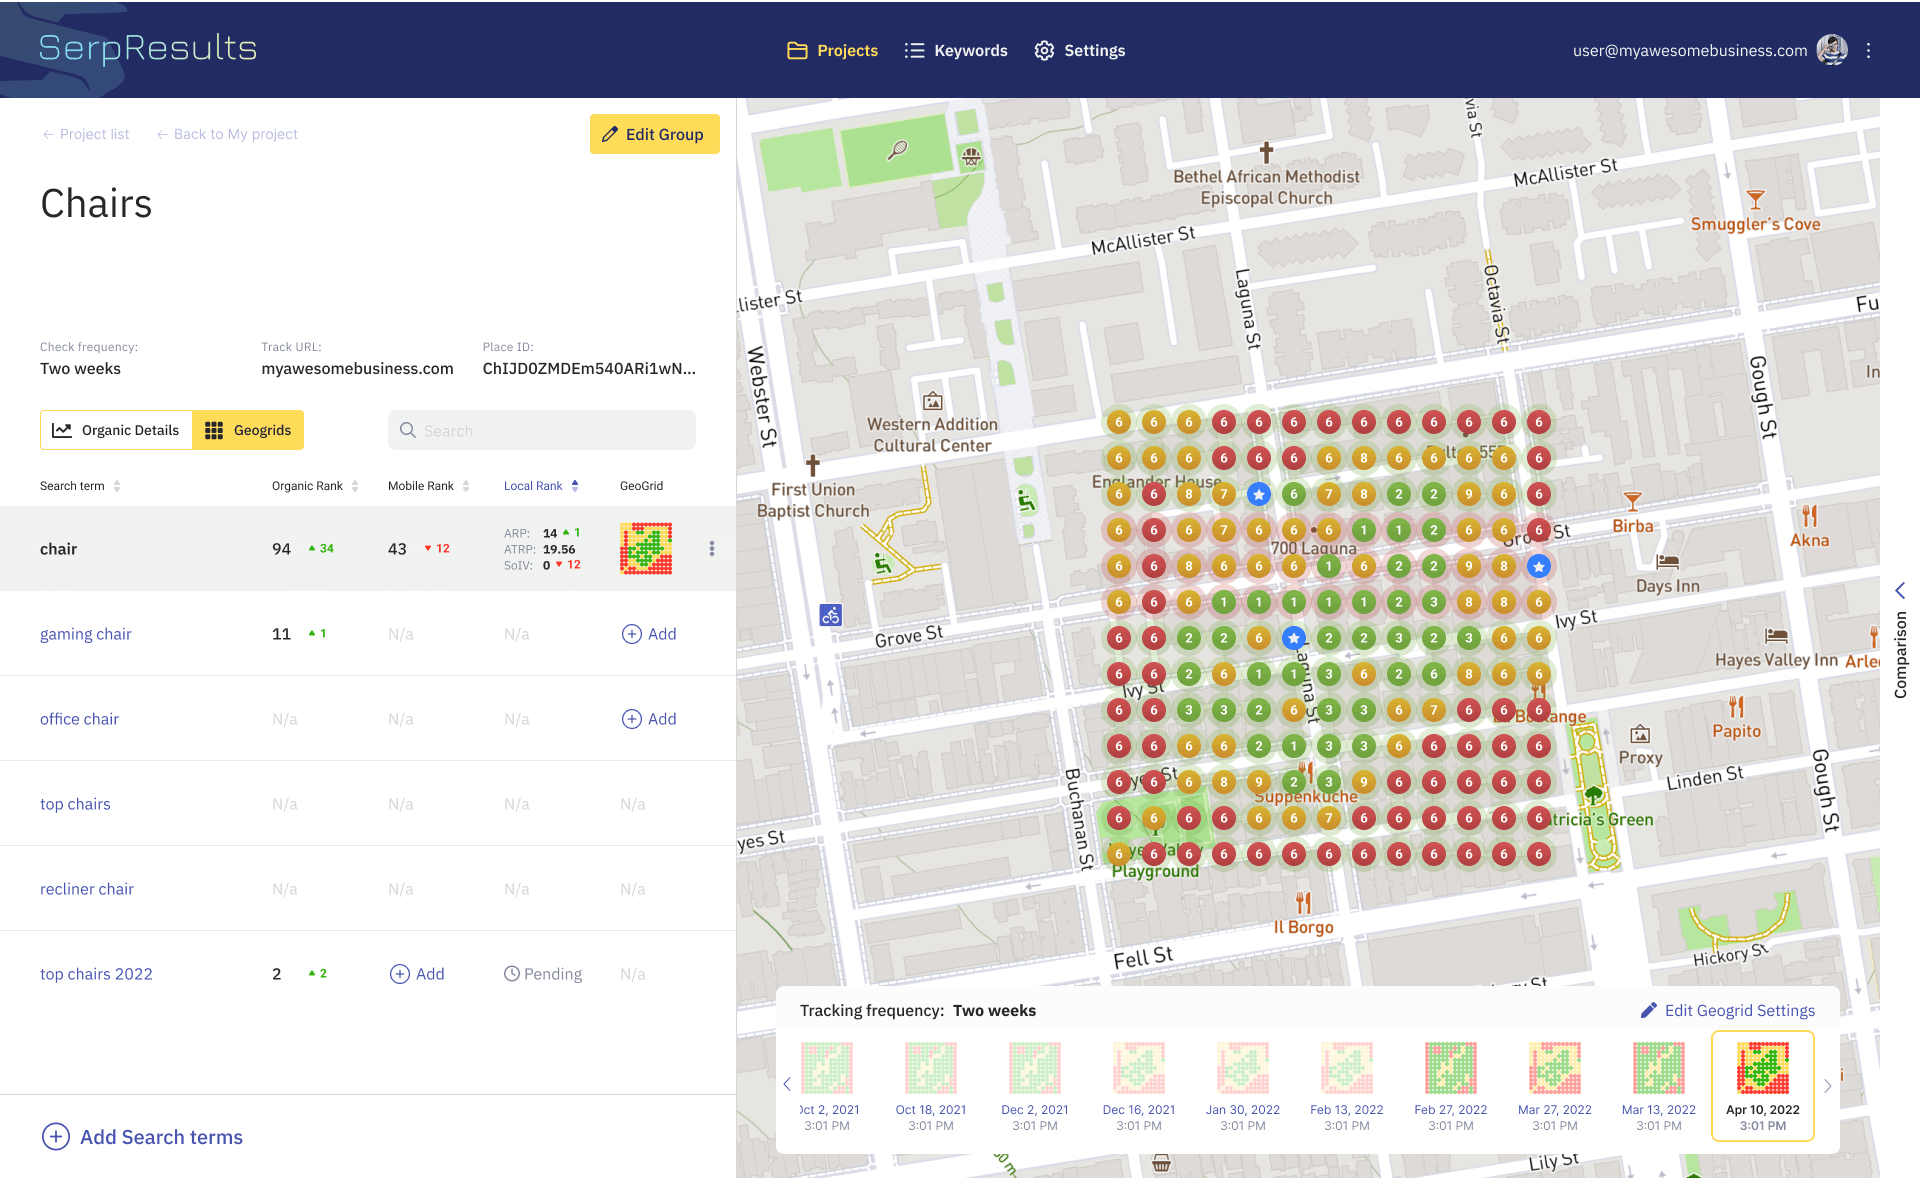Open the three-dot menu on the chair row
This screenshot has width=1920, height=1178.
click(x=712, y=548)
